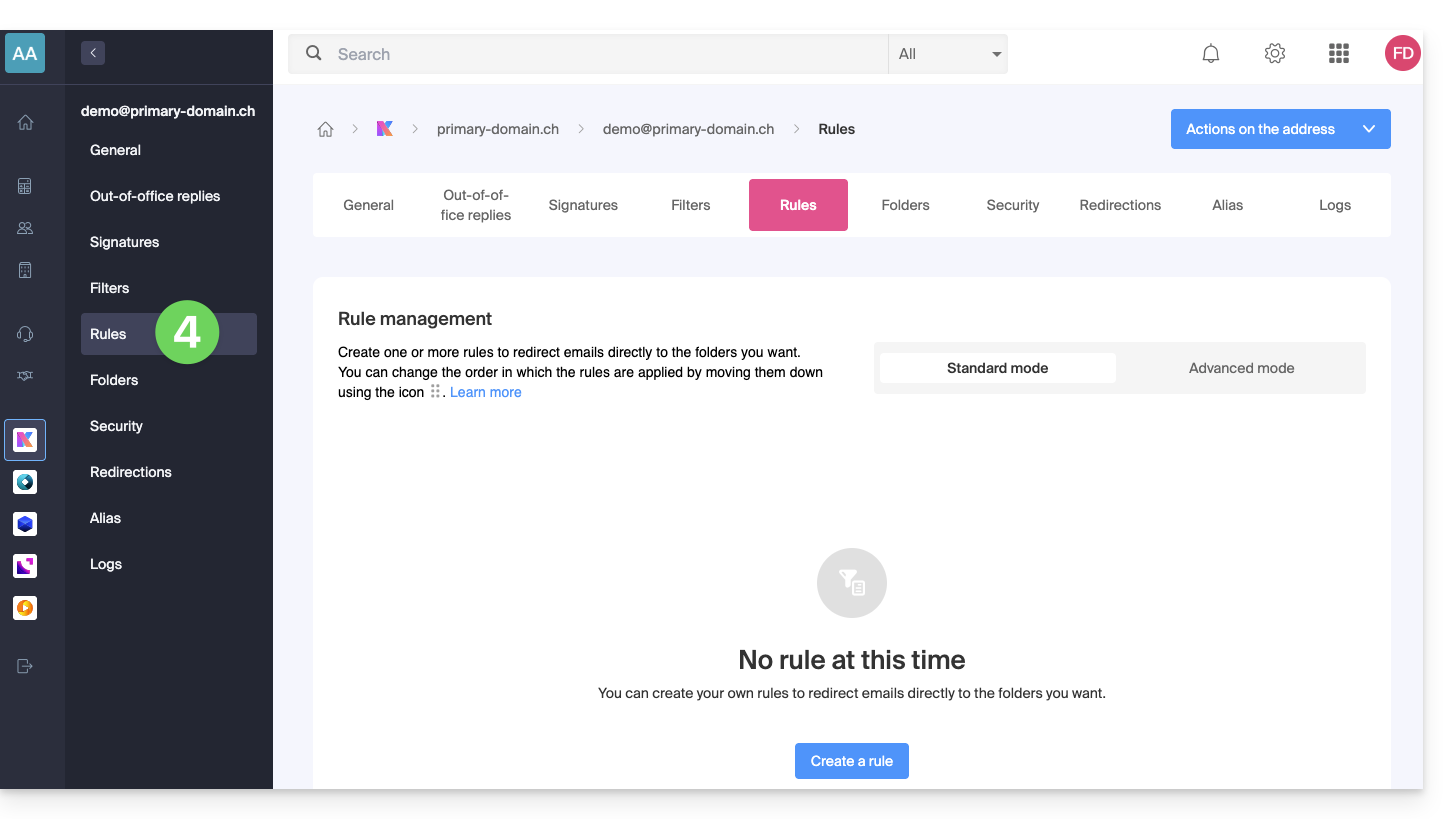Click into the Search input field
Image resolution: width=1453 pixels, height=819 pixels.
(x=600, y=54)
